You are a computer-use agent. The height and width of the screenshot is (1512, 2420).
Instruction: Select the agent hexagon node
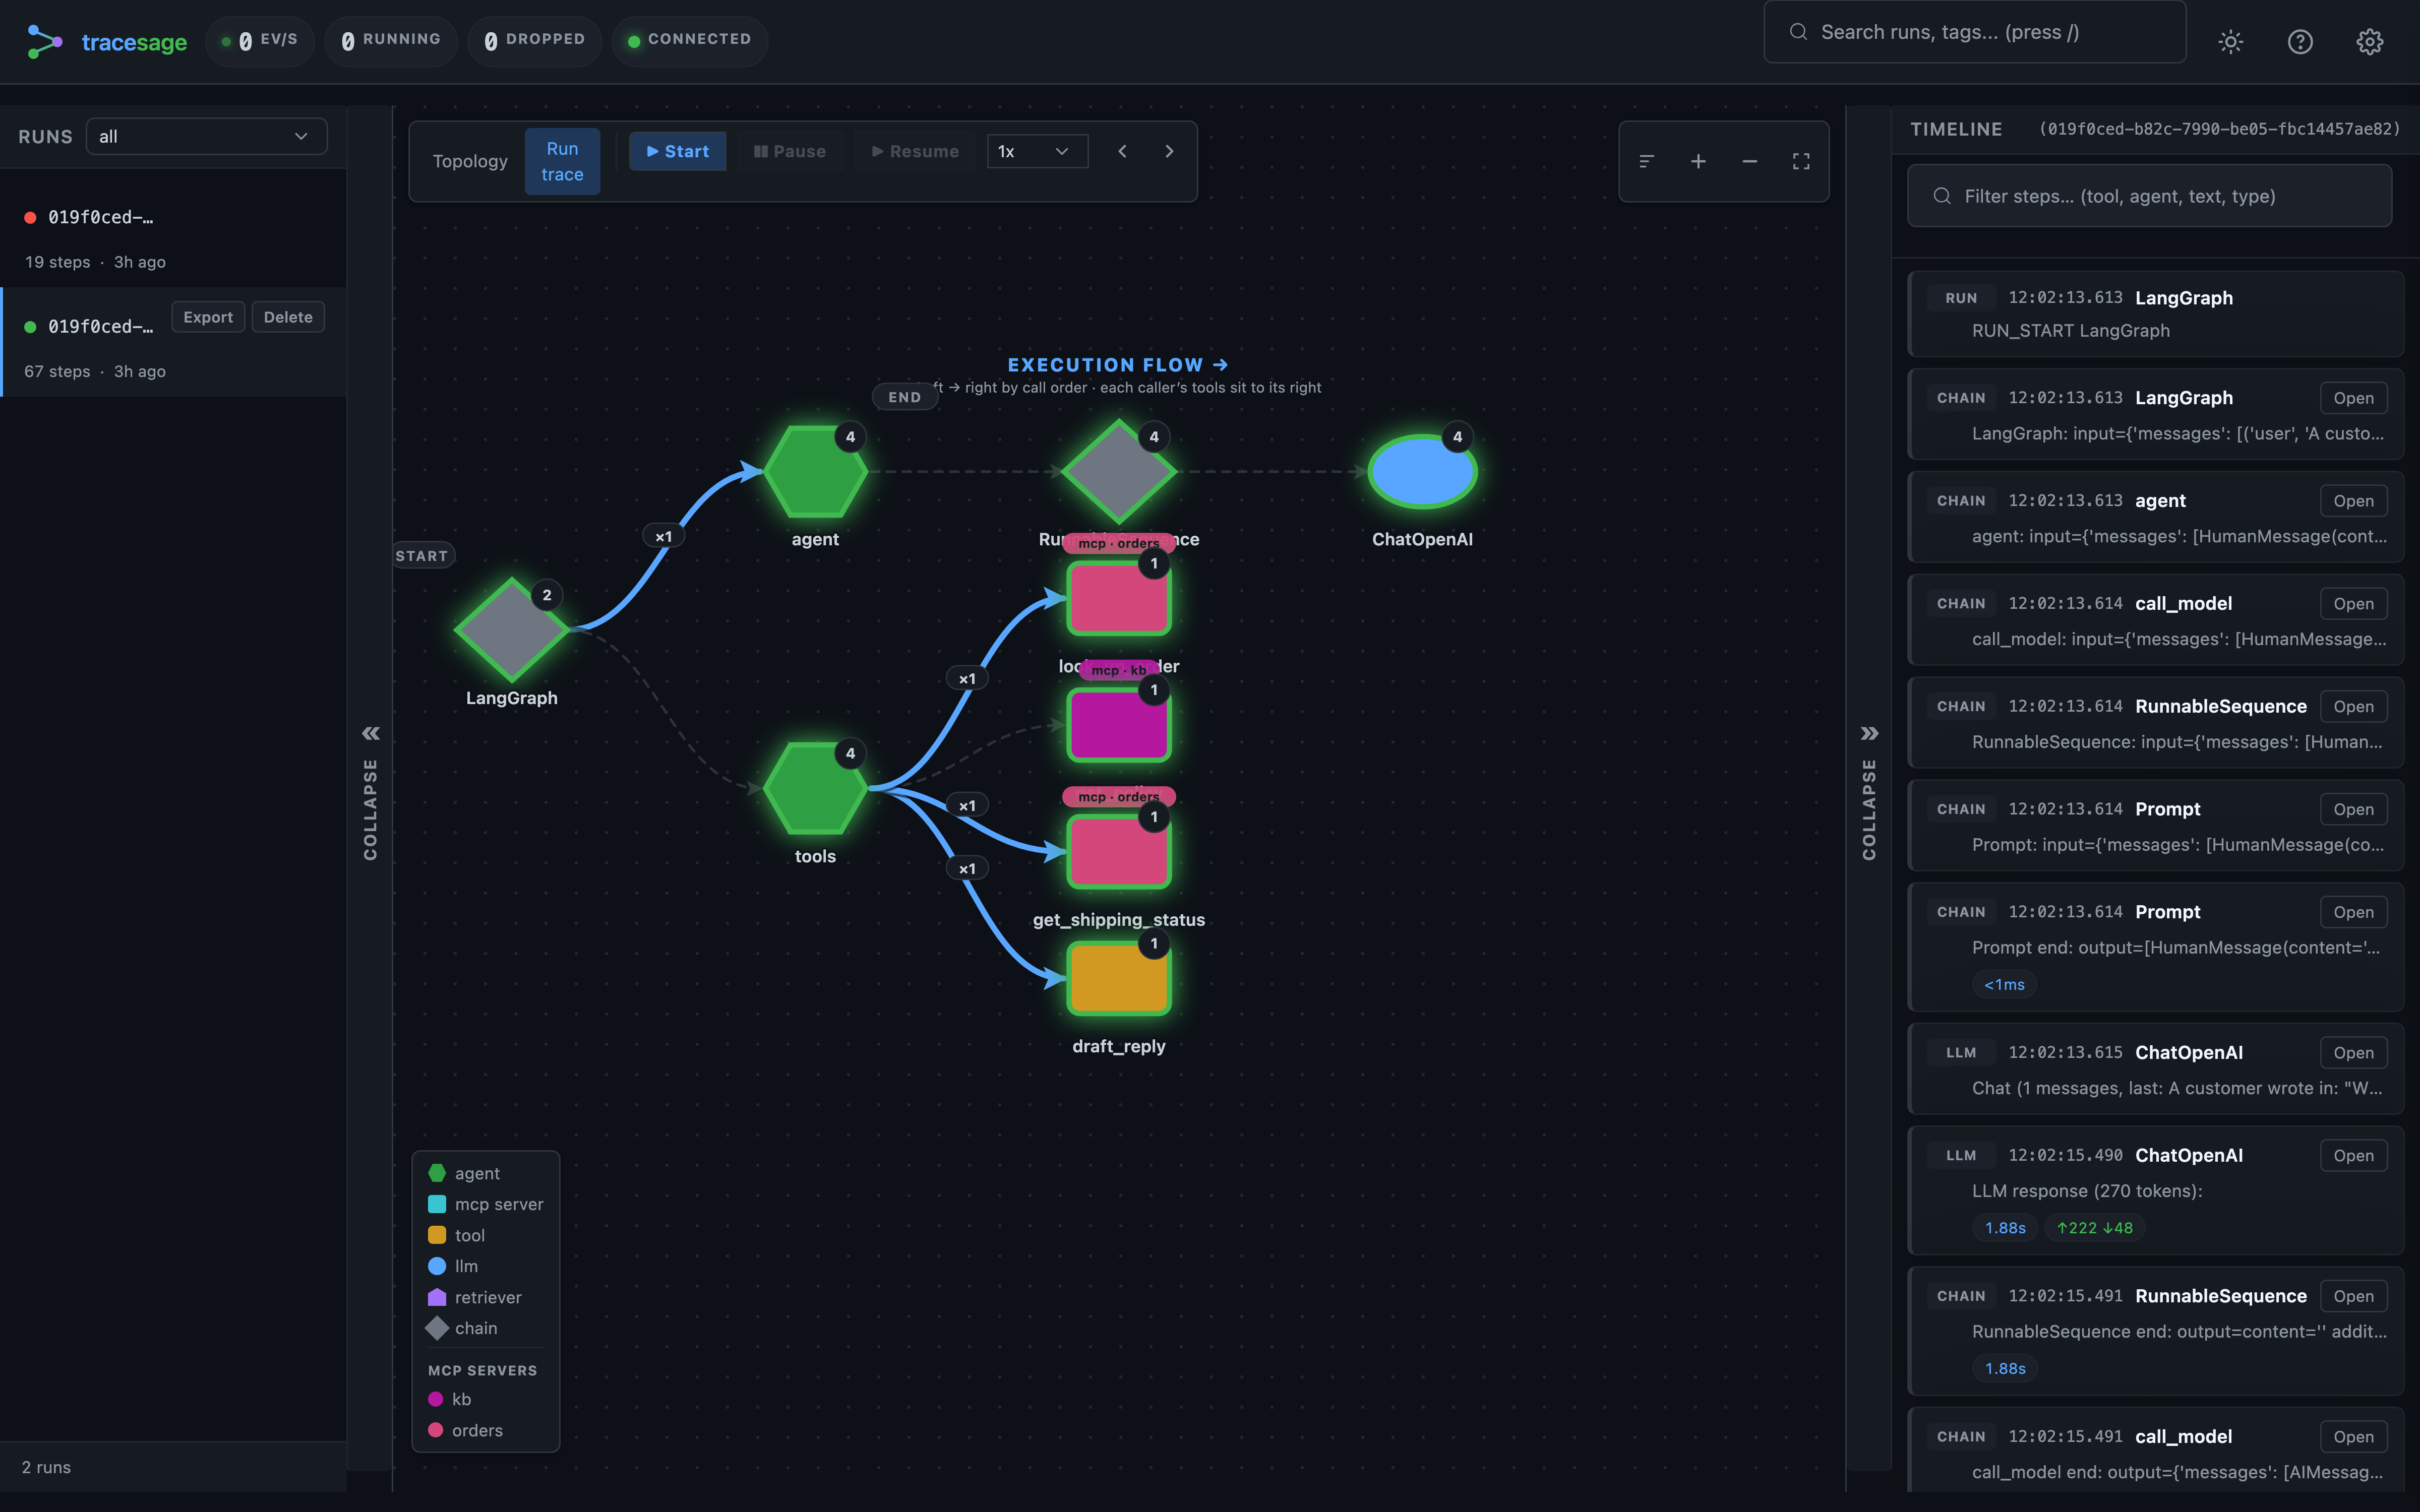(815, 471)
